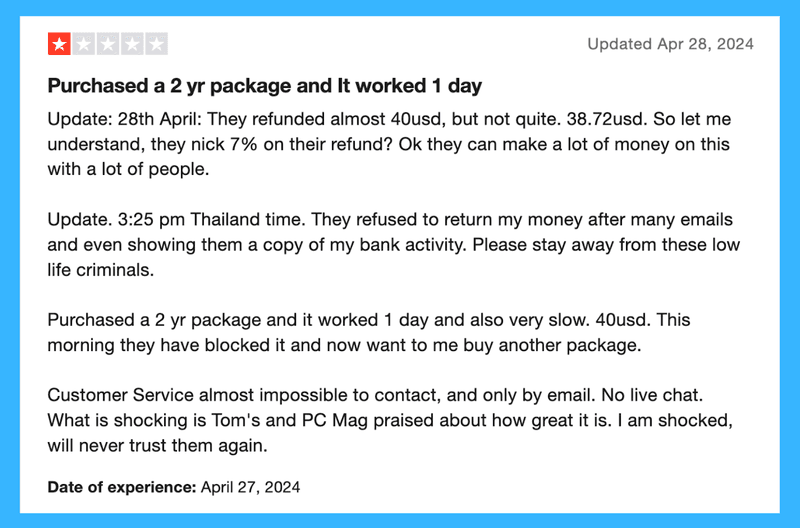Click the red filled first star

[x=59, y=44]
